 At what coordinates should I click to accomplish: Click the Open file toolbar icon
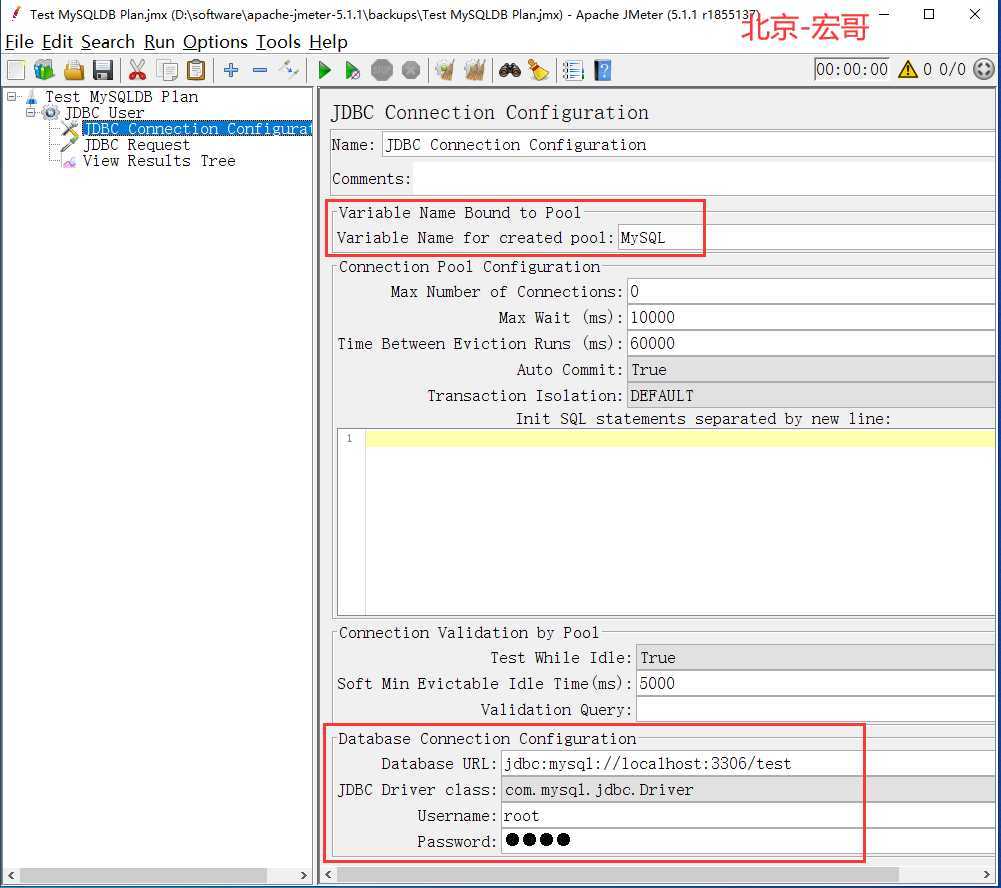click(73, 70)
